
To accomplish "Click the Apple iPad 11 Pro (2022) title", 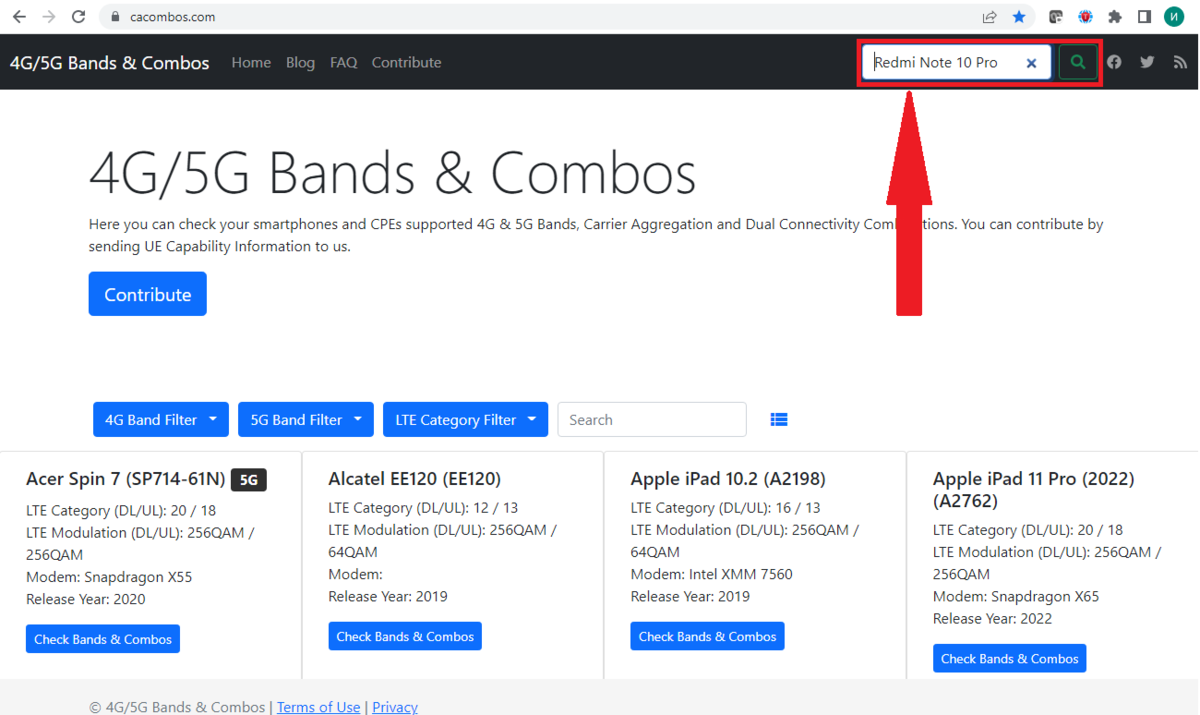I will (1034, 490).
